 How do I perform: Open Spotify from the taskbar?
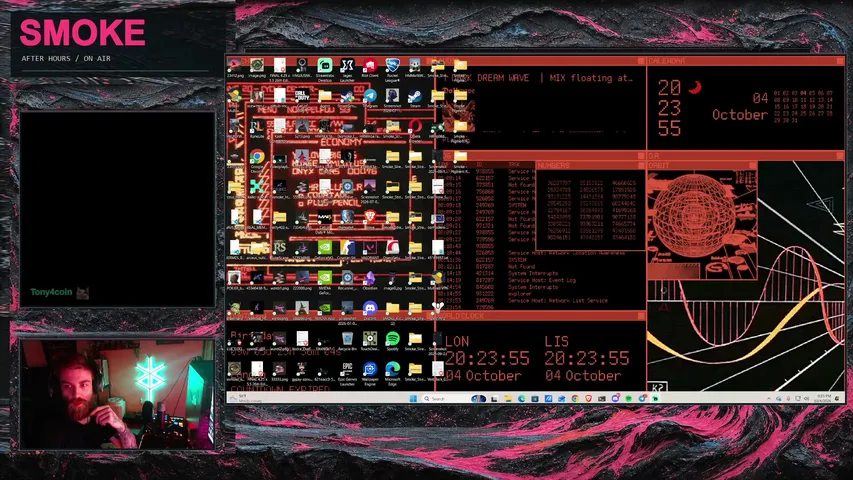629,398
